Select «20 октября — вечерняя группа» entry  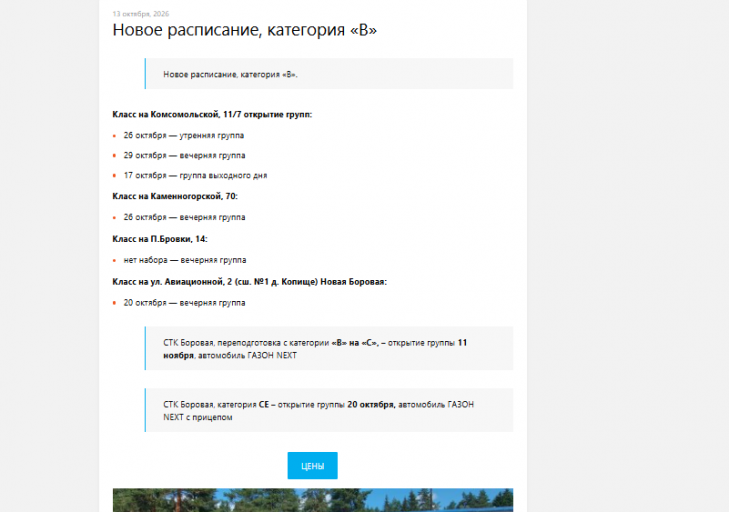point(184,303)
